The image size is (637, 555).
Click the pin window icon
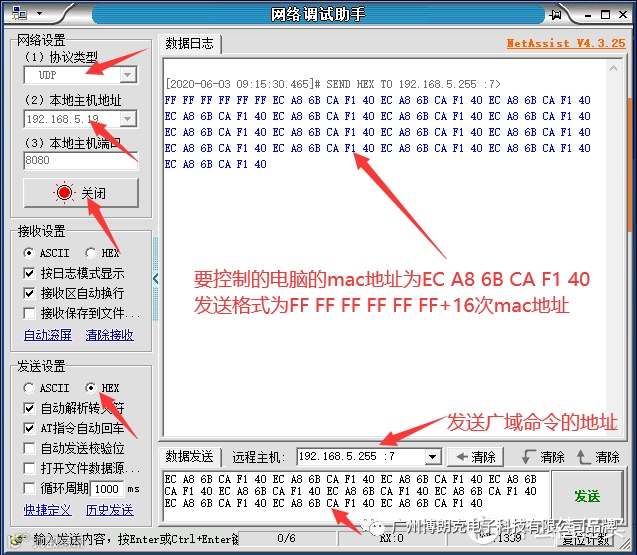555,15
